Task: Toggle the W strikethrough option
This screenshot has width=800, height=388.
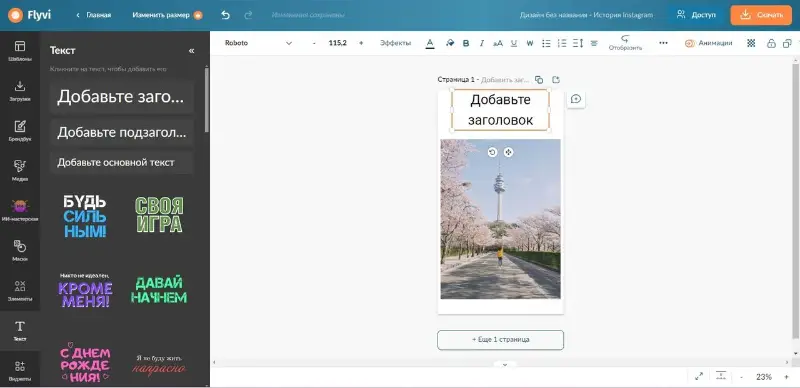Action: tap(530, 43)
